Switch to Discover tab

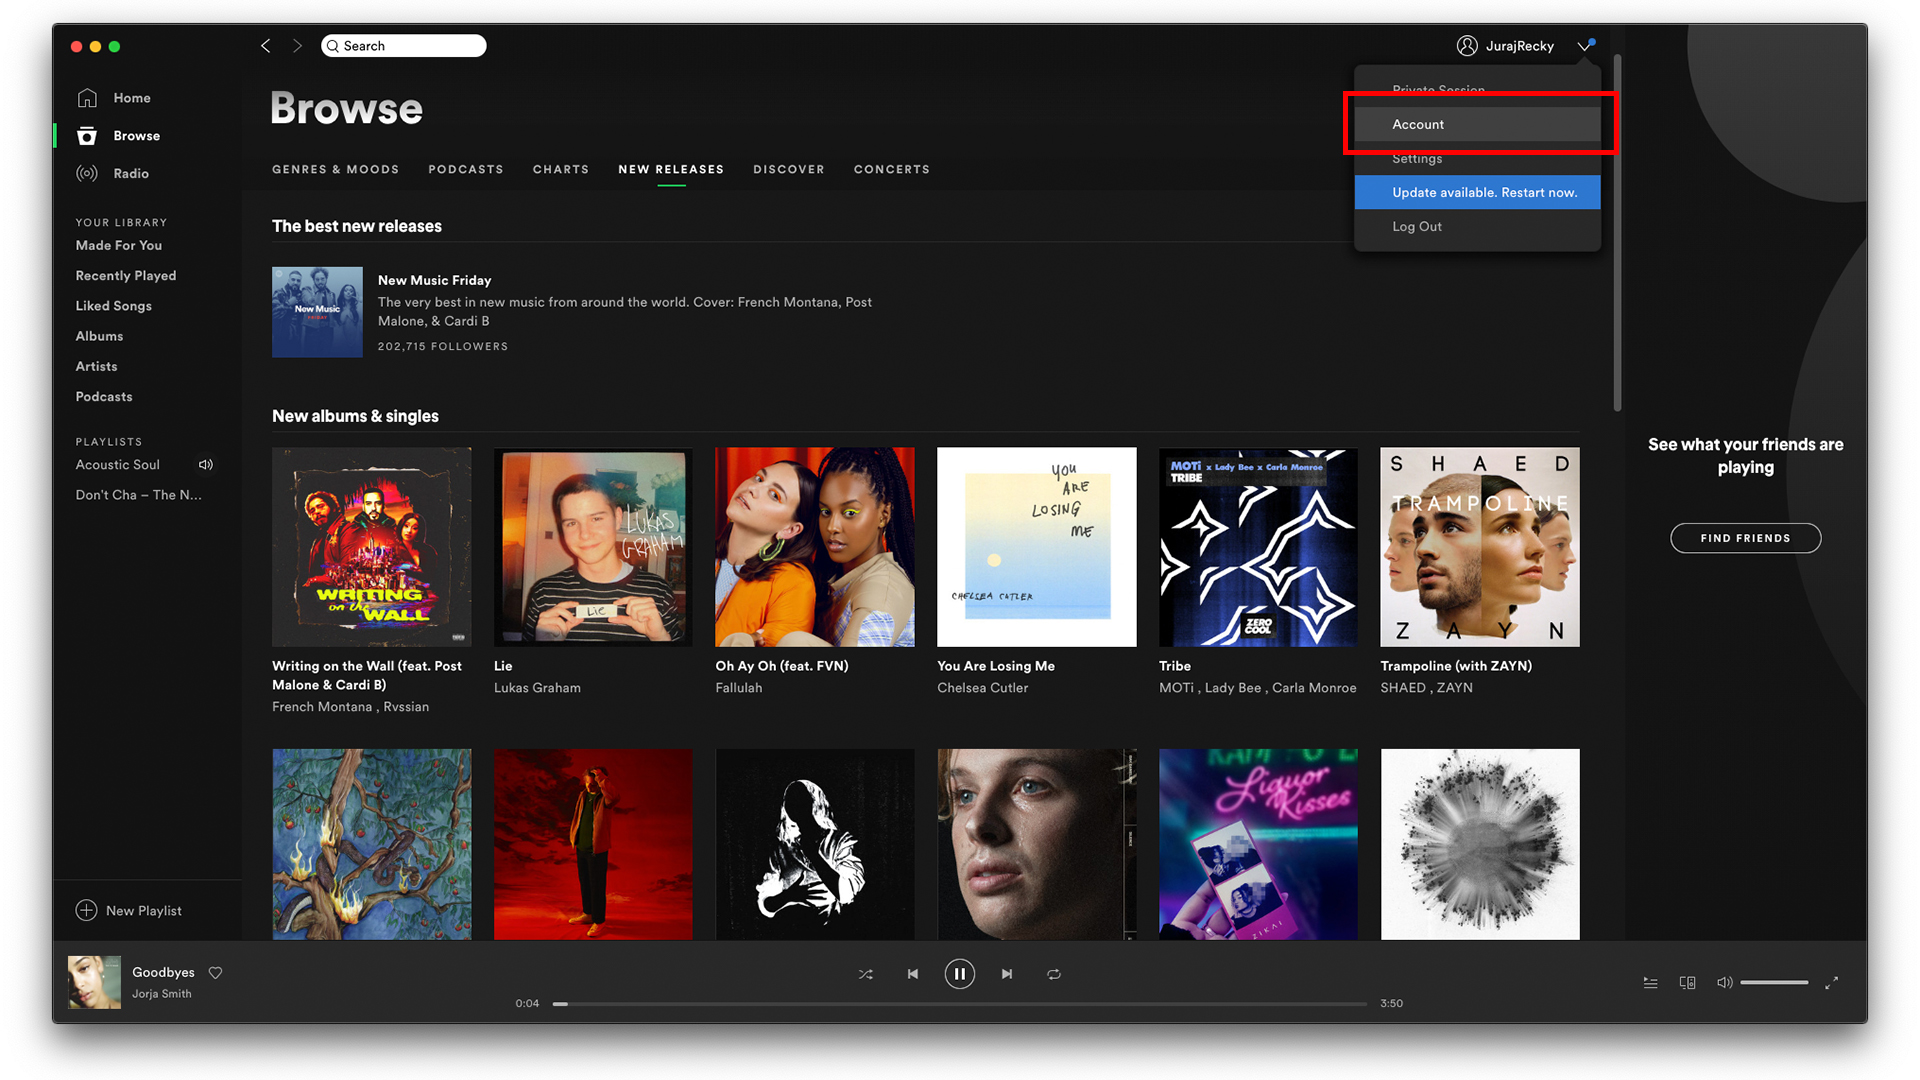[789, 170]
